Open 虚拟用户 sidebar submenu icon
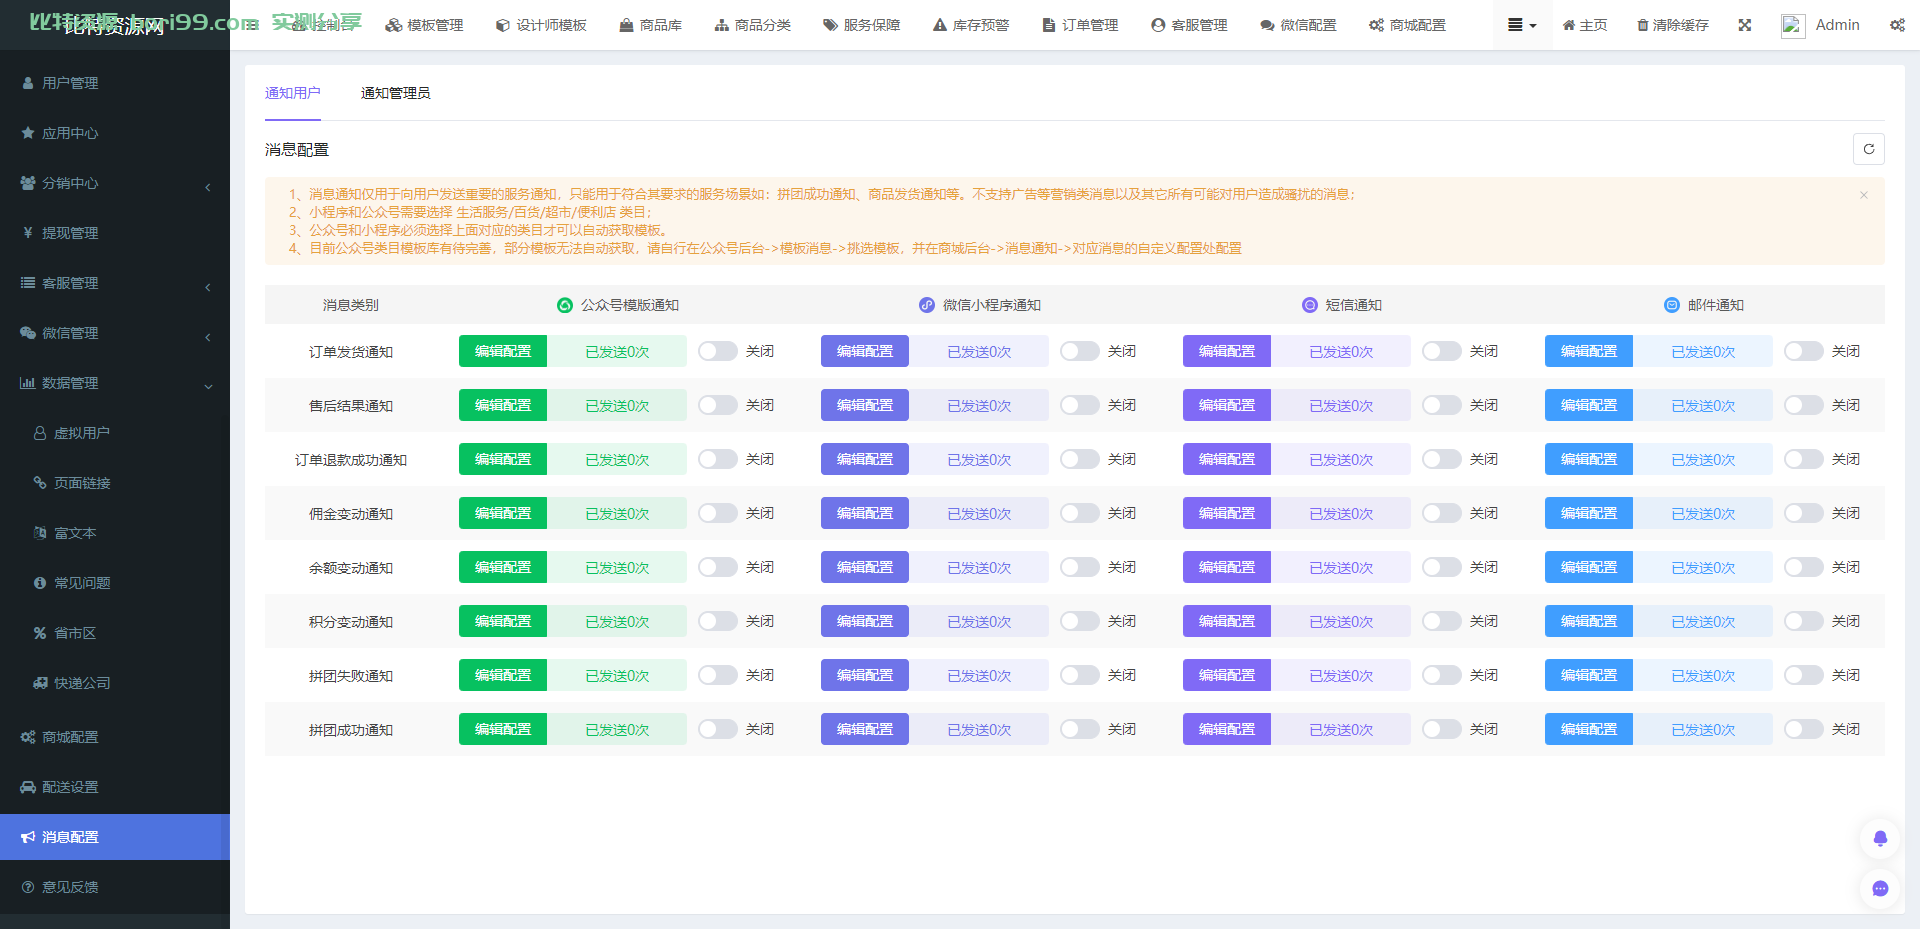1920x929 pixels. 40,433
